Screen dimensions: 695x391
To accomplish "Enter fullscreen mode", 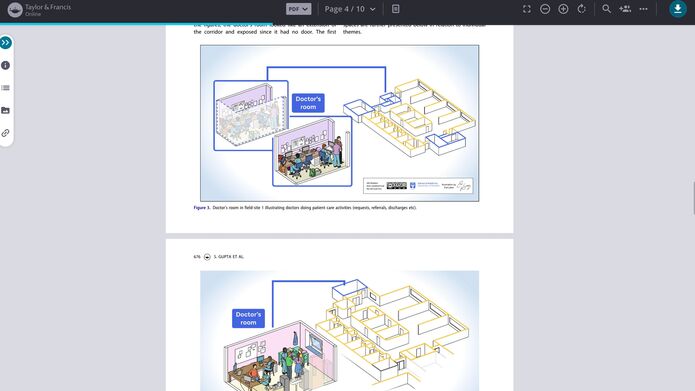I will point(527,9).
